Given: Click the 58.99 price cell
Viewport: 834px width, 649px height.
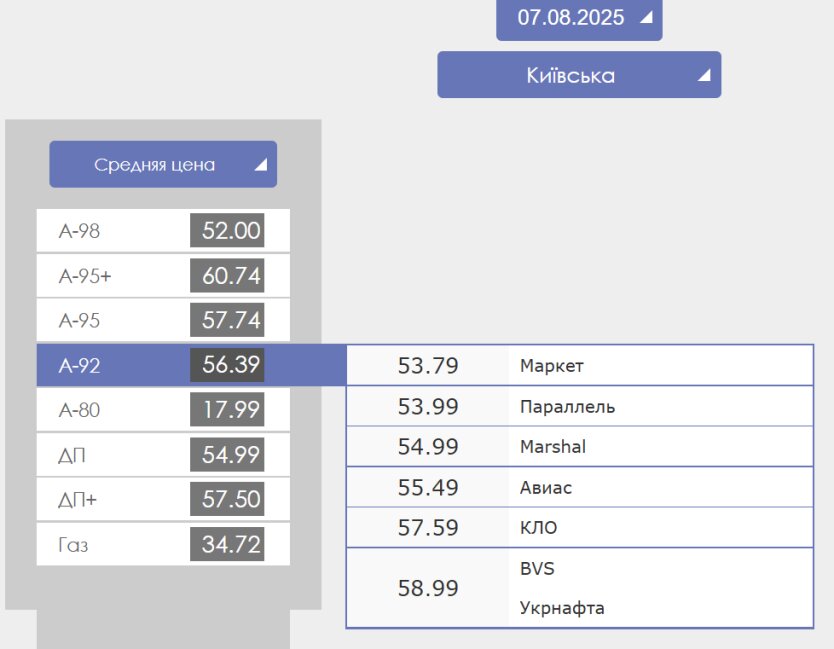Looking at the screenshot, I should click(428, 588).
